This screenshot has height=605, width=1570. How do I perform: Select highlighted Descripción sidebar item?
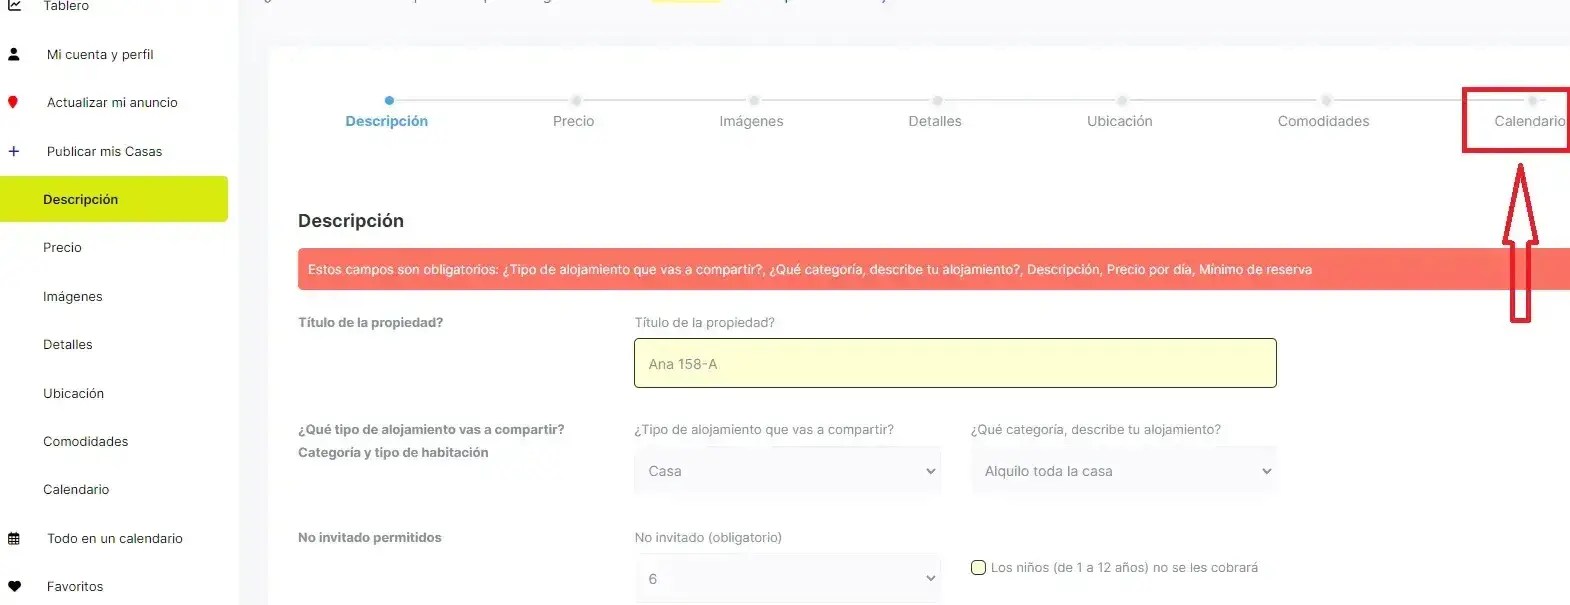(x=114, y=199)
